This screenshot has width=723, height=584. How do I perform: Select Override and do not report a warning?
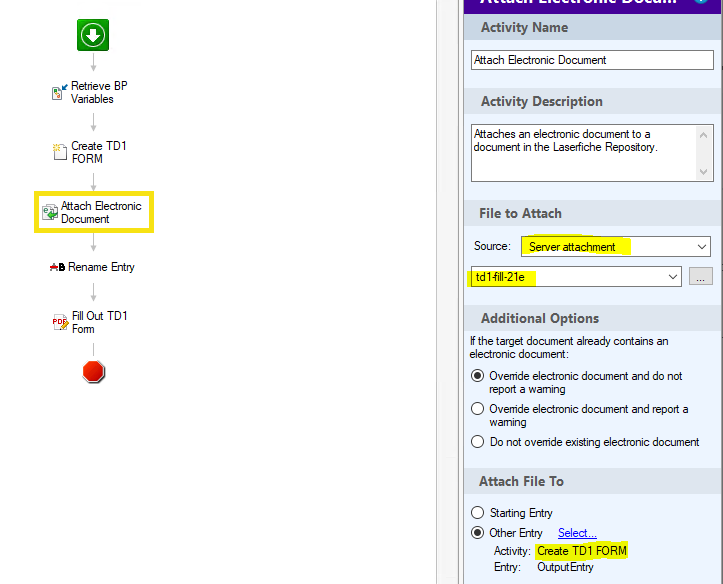[x=477, y=376]
